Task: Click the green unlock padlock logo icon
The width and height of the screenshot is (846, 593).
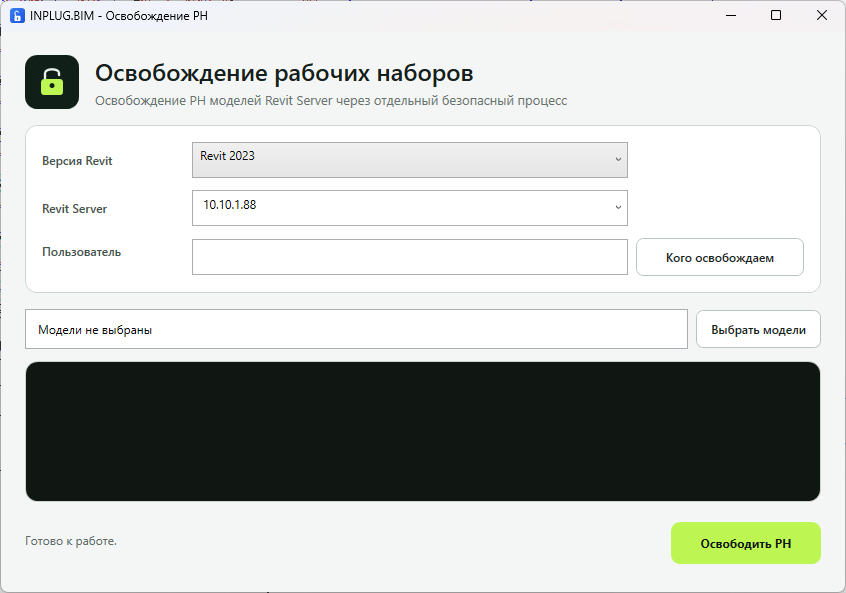Action: [x=52, y=82]
